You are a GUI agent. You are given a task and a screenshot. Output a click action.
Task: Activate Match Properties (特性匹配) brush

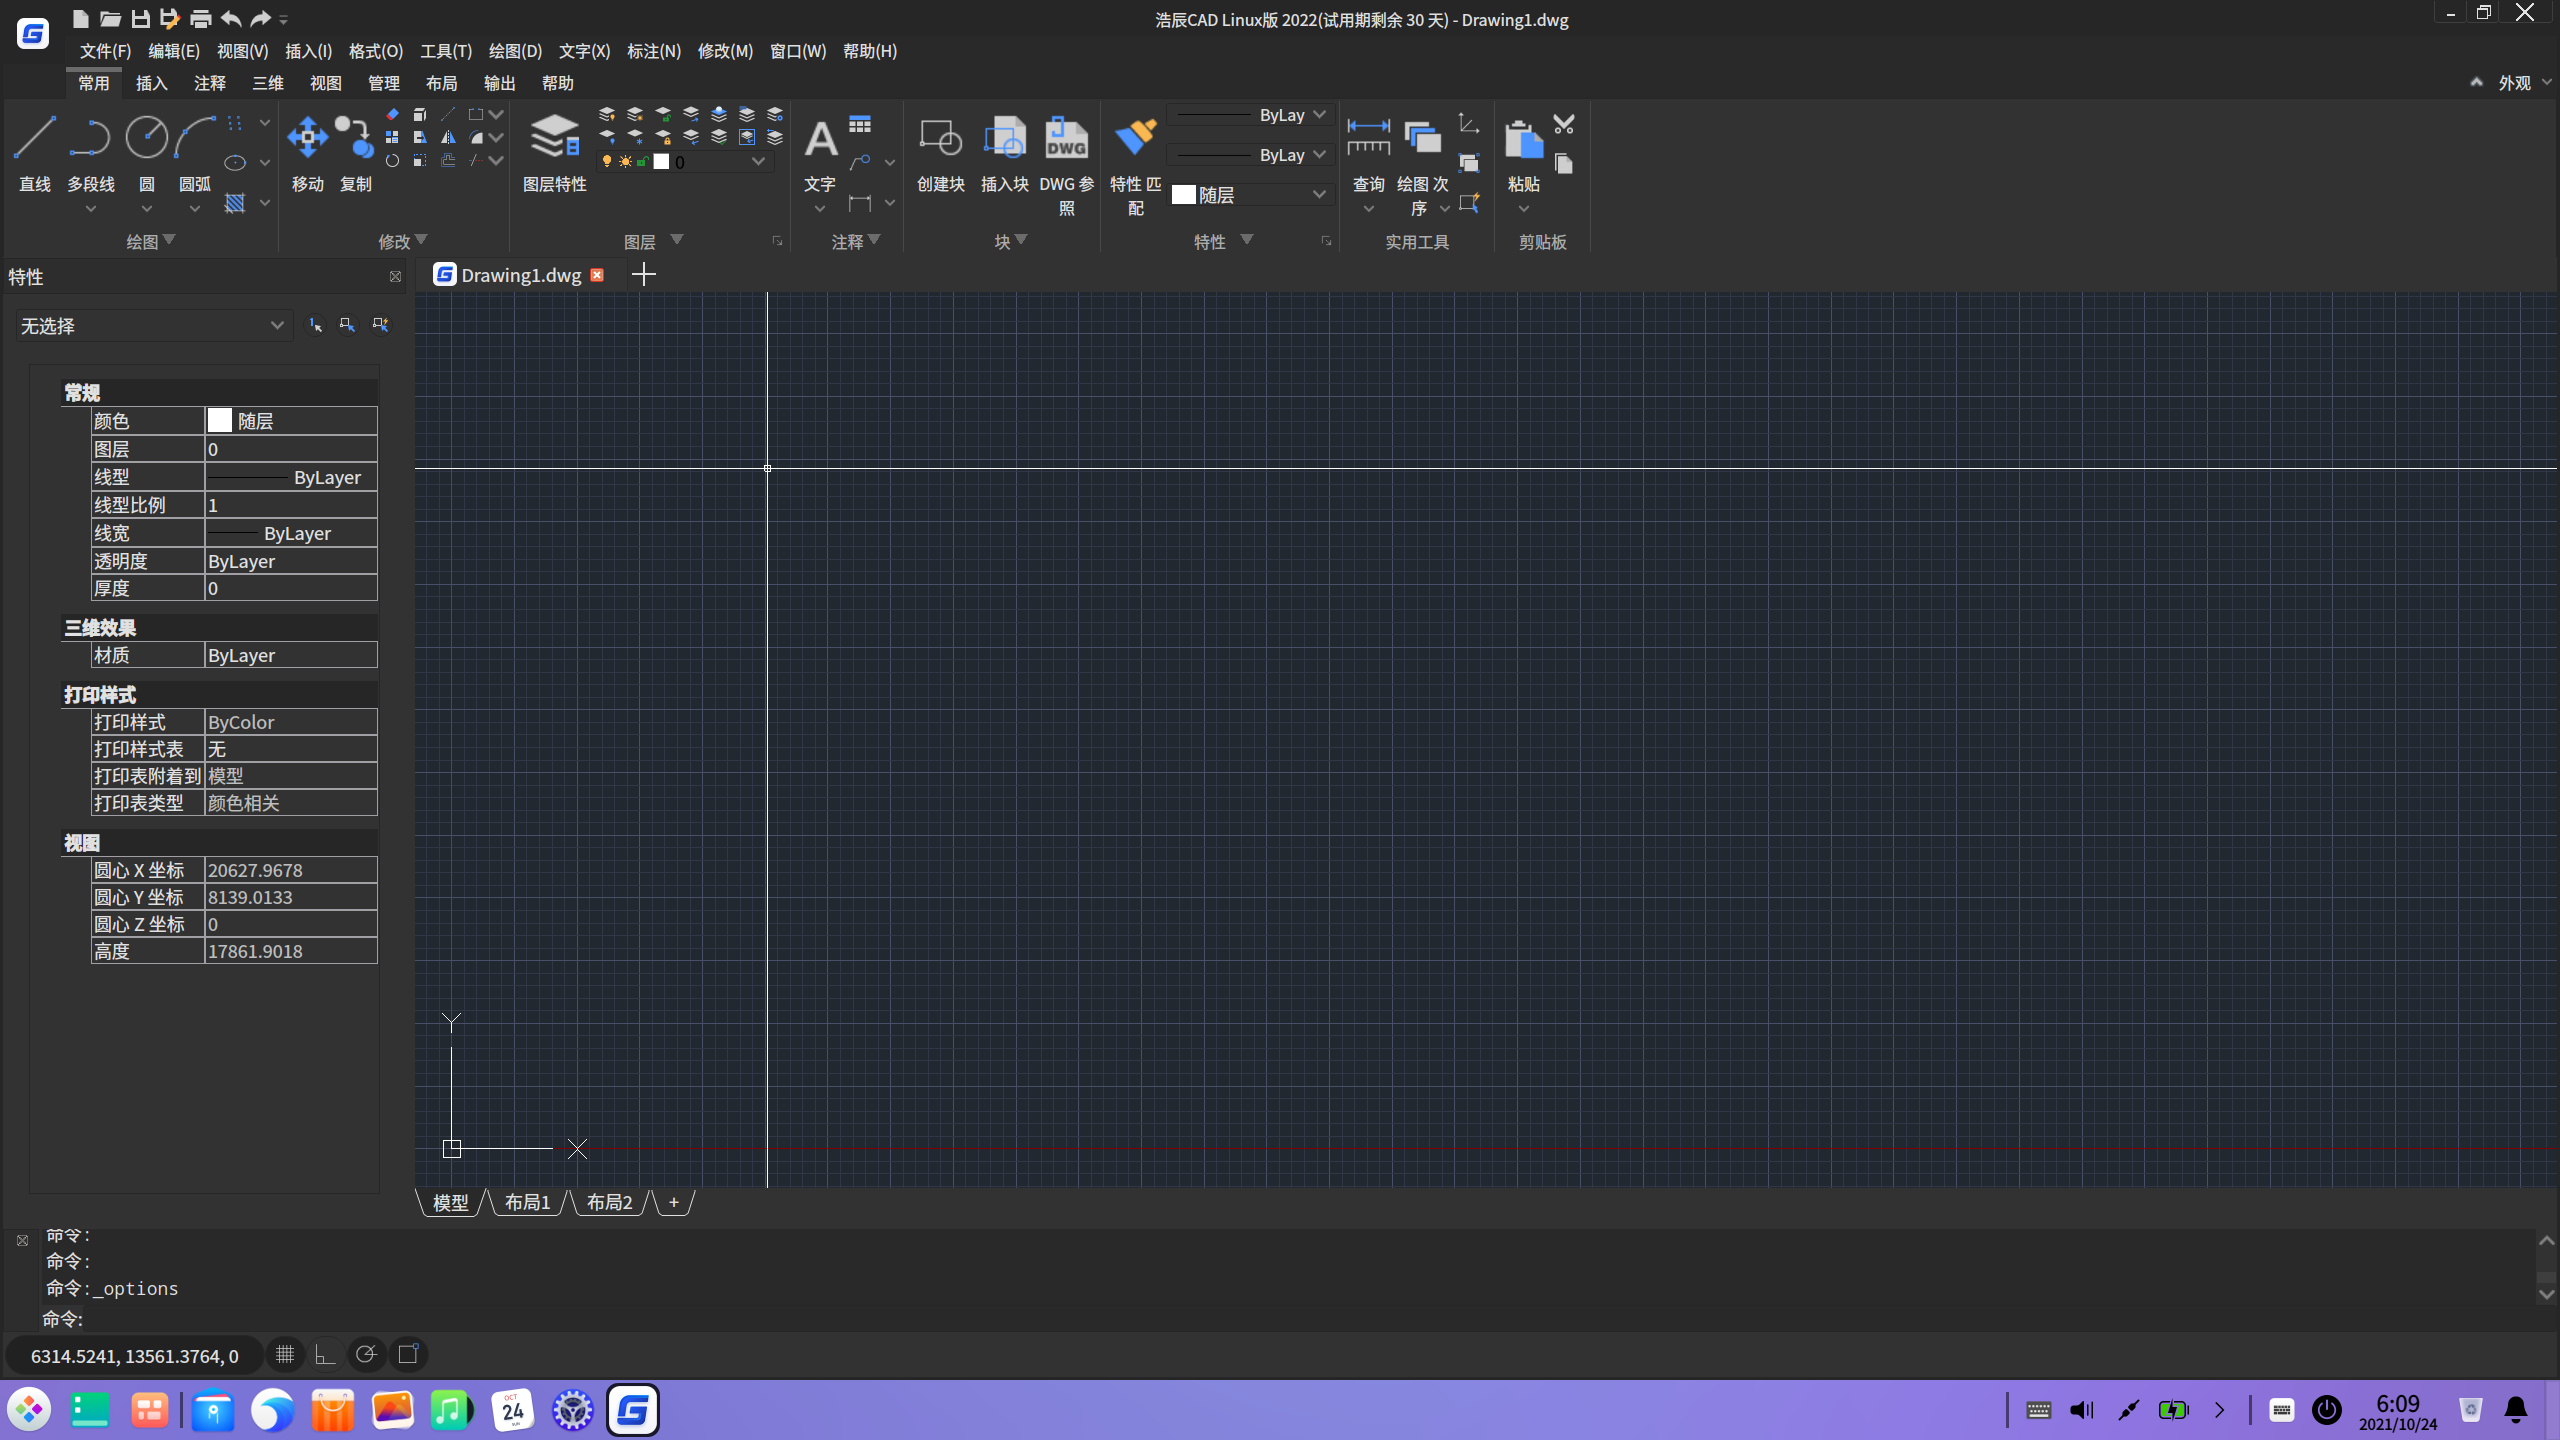tap(1135, 139)
